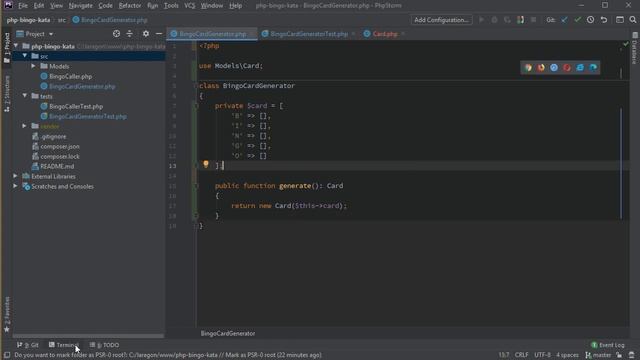Click the Debug toolbar icon
640x360 pixels.
coord(494,20)
